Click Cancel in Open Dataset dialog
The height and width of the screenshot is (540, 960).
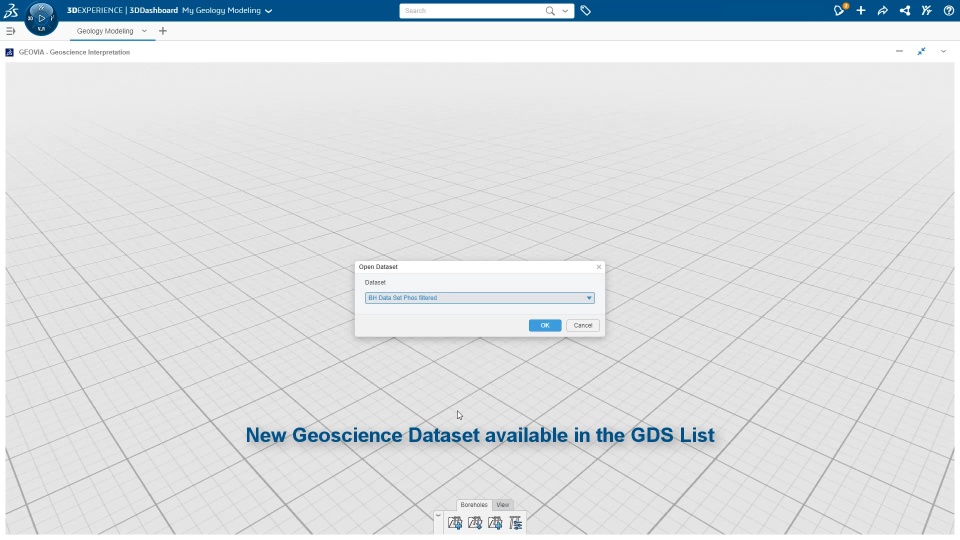click(x=583, y=326)
